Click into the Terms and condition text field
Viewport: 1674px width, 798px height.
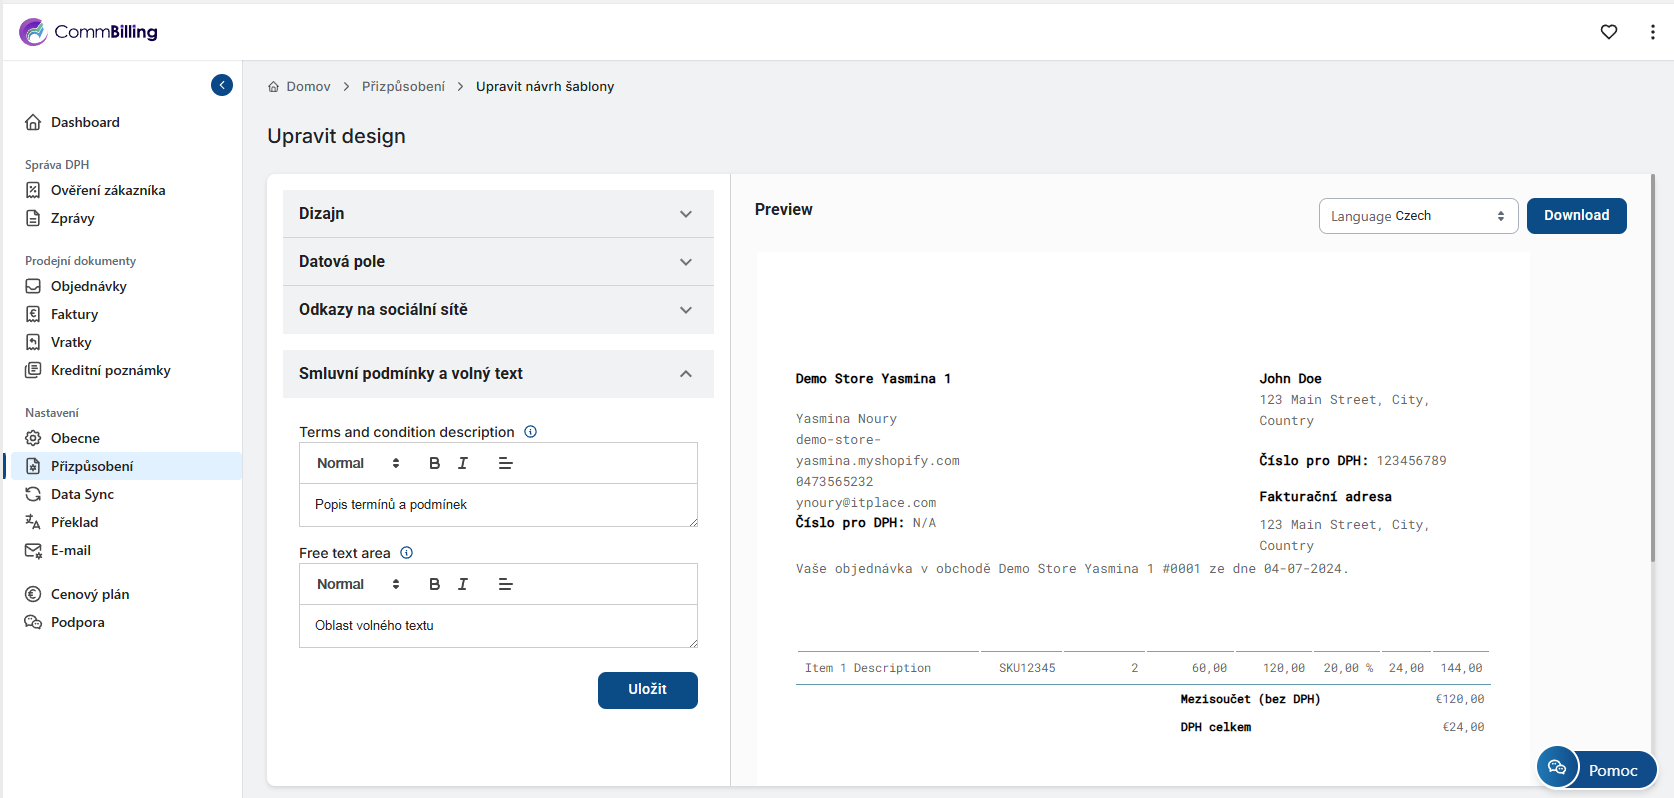pos(498,505)
